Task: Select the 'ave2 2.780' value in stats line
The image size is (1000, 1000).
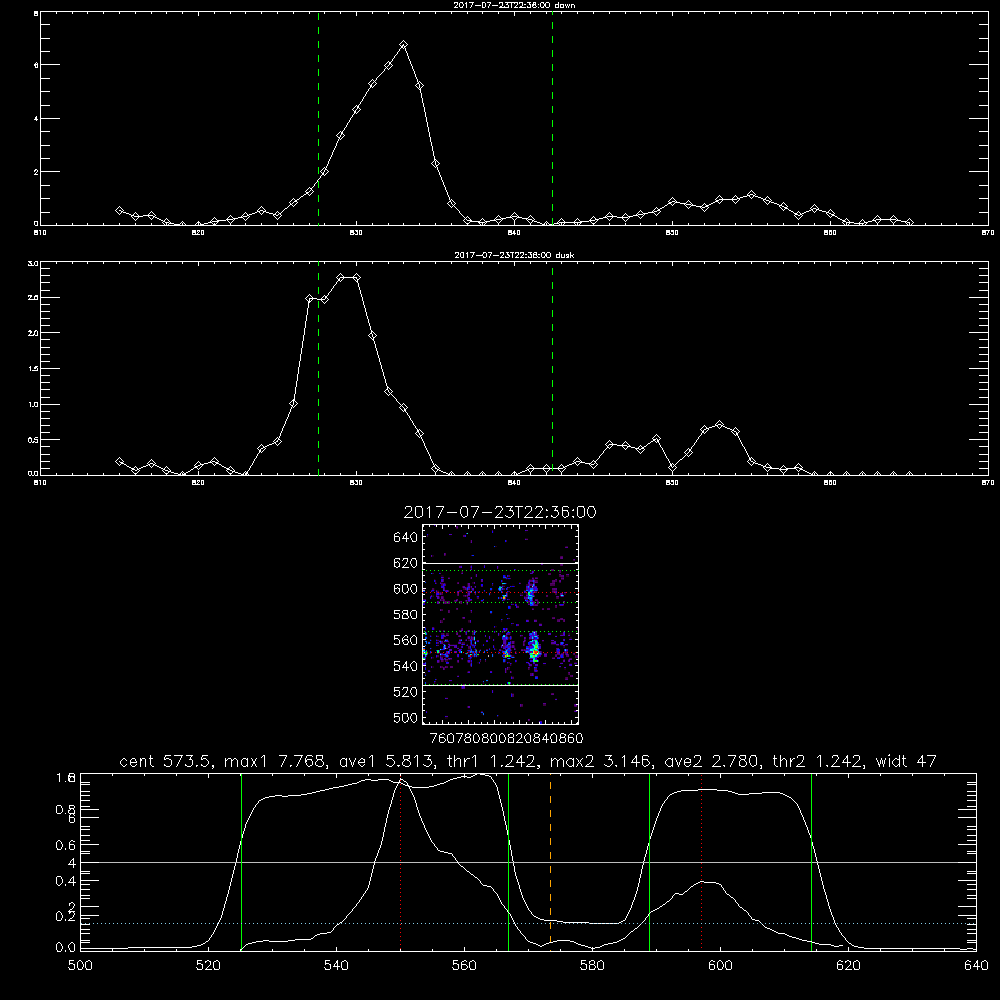Action: 712,761
